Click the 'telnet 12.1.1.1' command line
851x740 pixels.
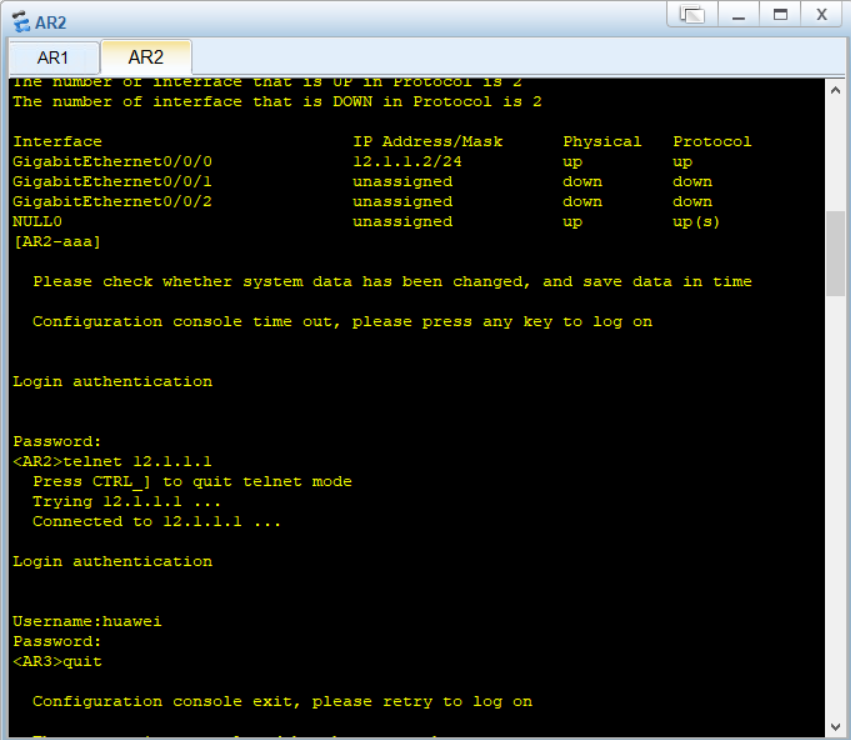click(x=112, y=462)
